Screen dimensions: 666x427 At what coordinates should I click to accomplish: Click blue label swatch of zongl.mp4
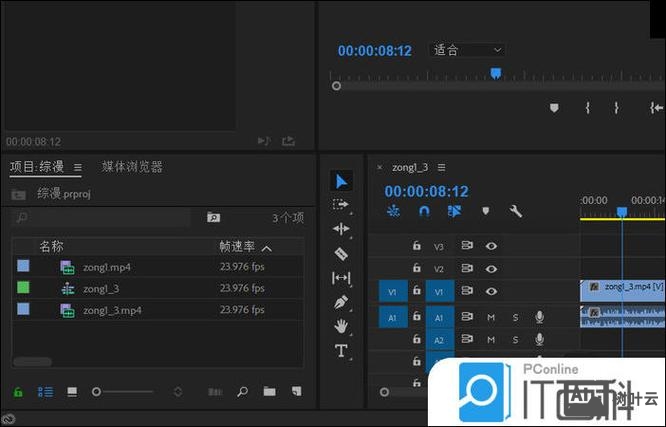coord(23,266)
